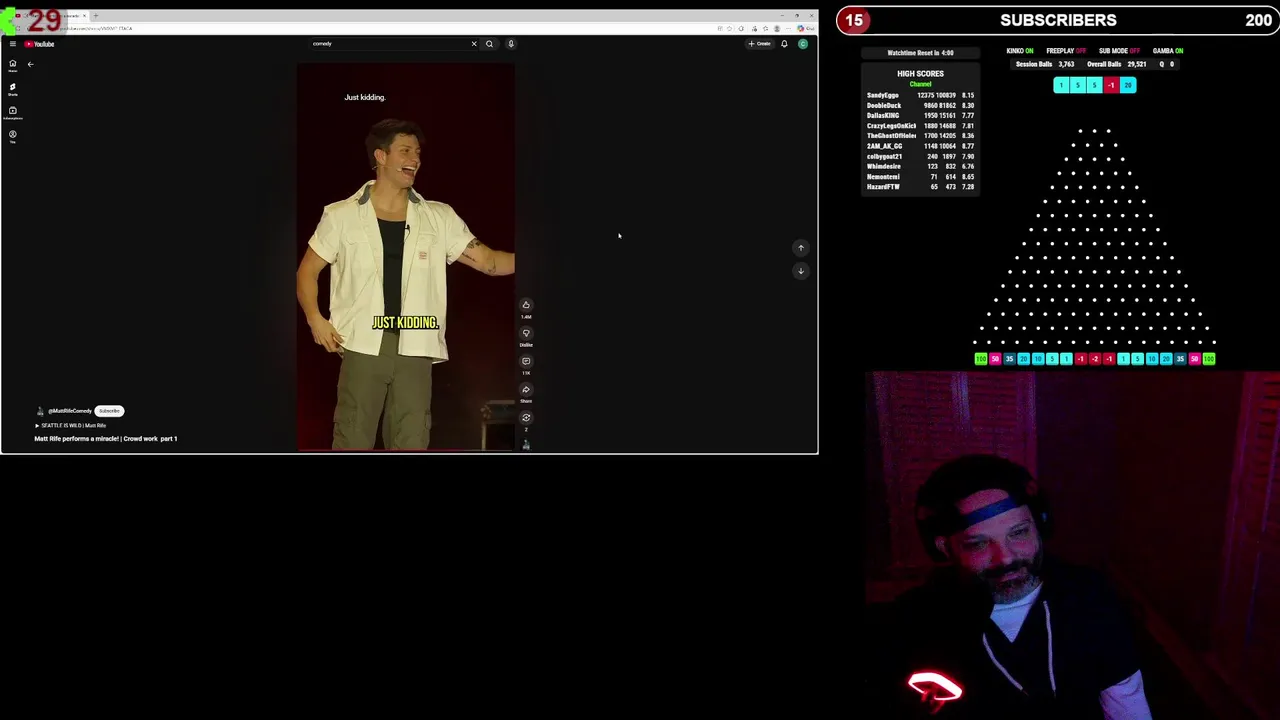Click the magnifier search button
The width and height of the screenshot is (1280, 720).
coord(489,44)
